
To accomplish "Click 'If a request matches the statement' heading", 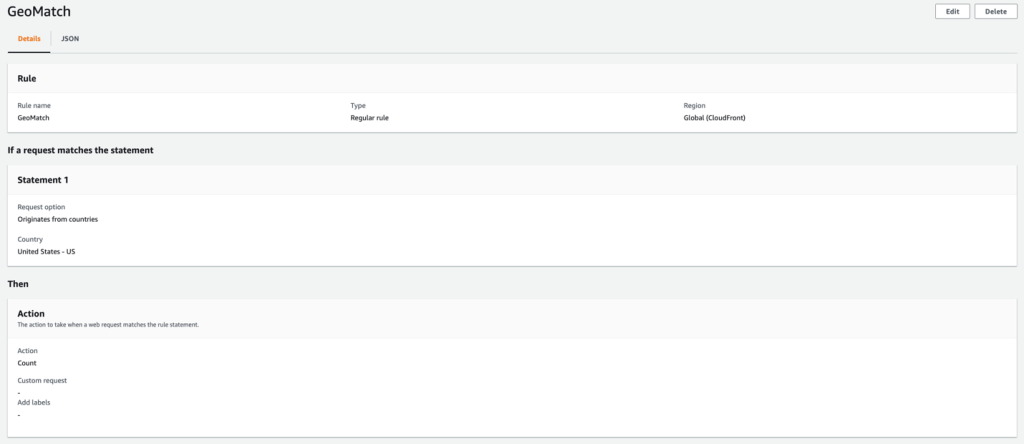I will click(x=80, y=150).
